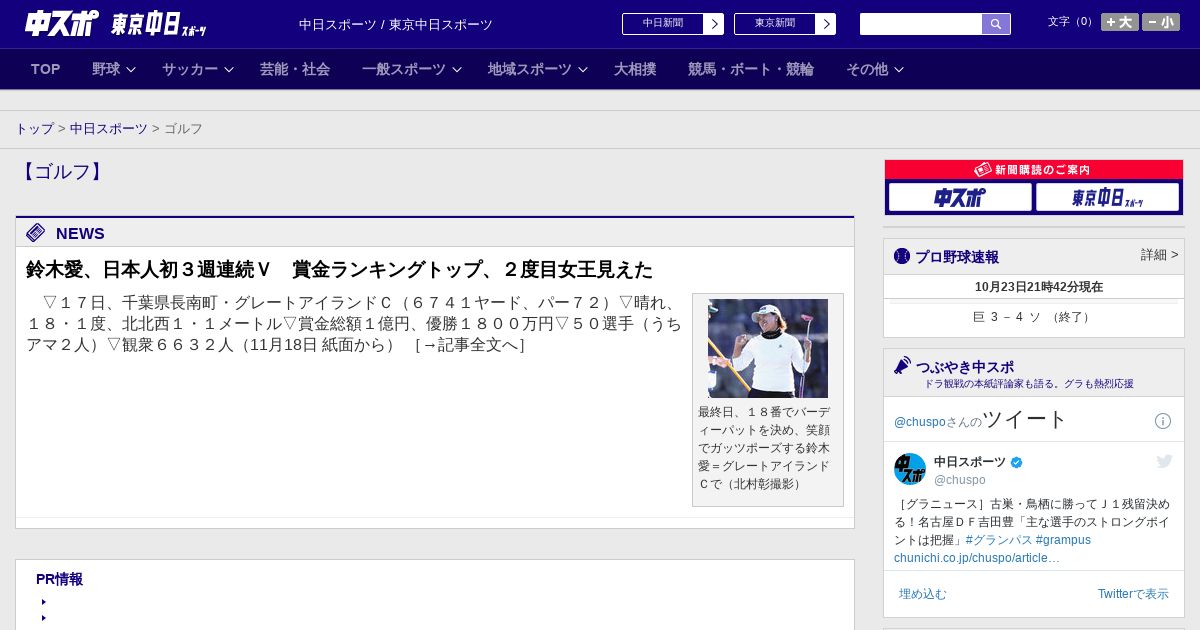This screenshot has width=1200, height=630.
Task: Click 中日スポーツ / 東京中日スポーツ header text
Action: [396, 25]
